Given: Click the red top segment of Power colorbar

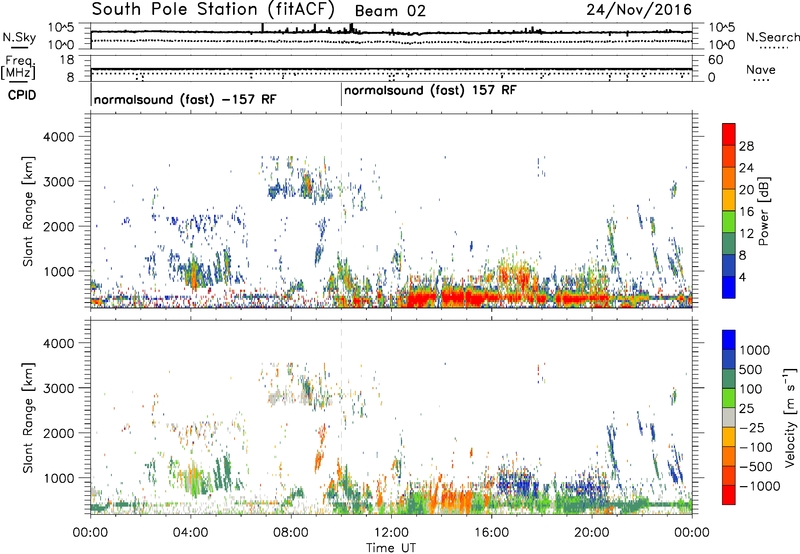Looking at the screenshot, I should click(x=729, y=134).
